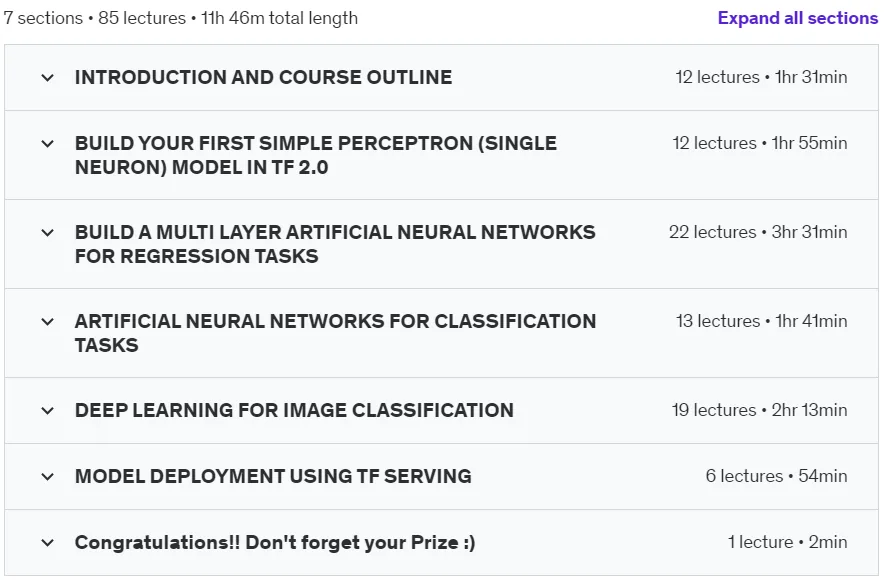Select BUILD A MULTI LAYER ARTIFICIAL NEURAL NETWORKS title
This screenshot has width=884, height=580.
335,244
